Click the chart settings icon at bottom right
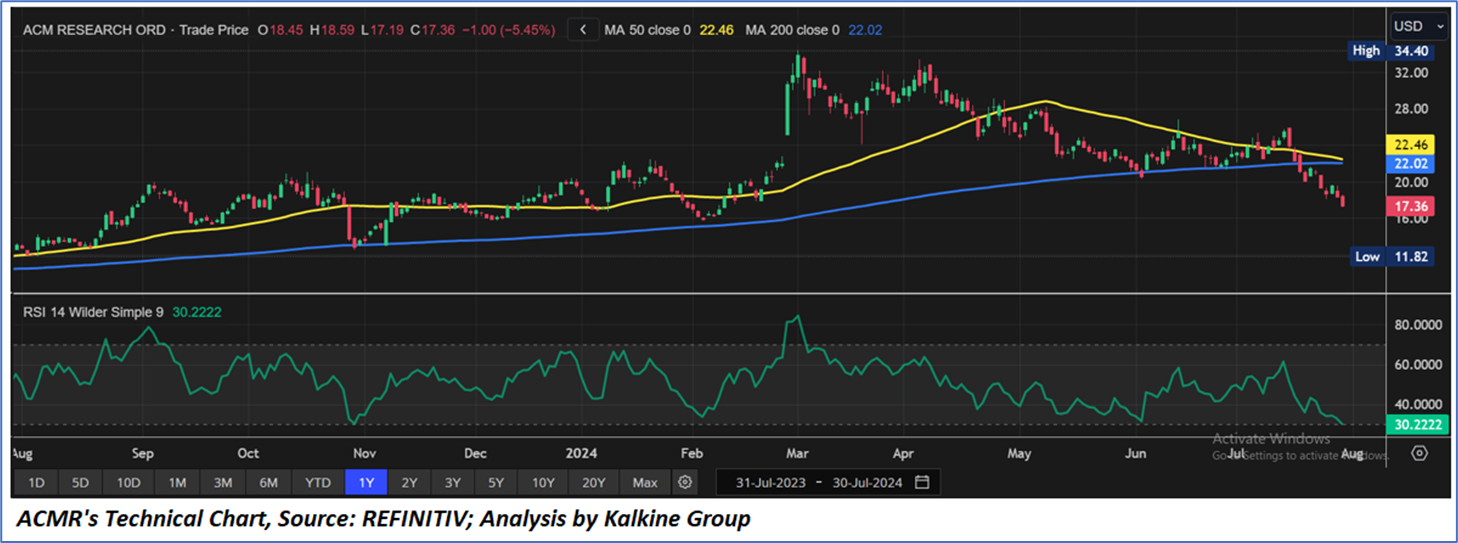This screenshot has width=1458, height=543. coord(1419,453)
